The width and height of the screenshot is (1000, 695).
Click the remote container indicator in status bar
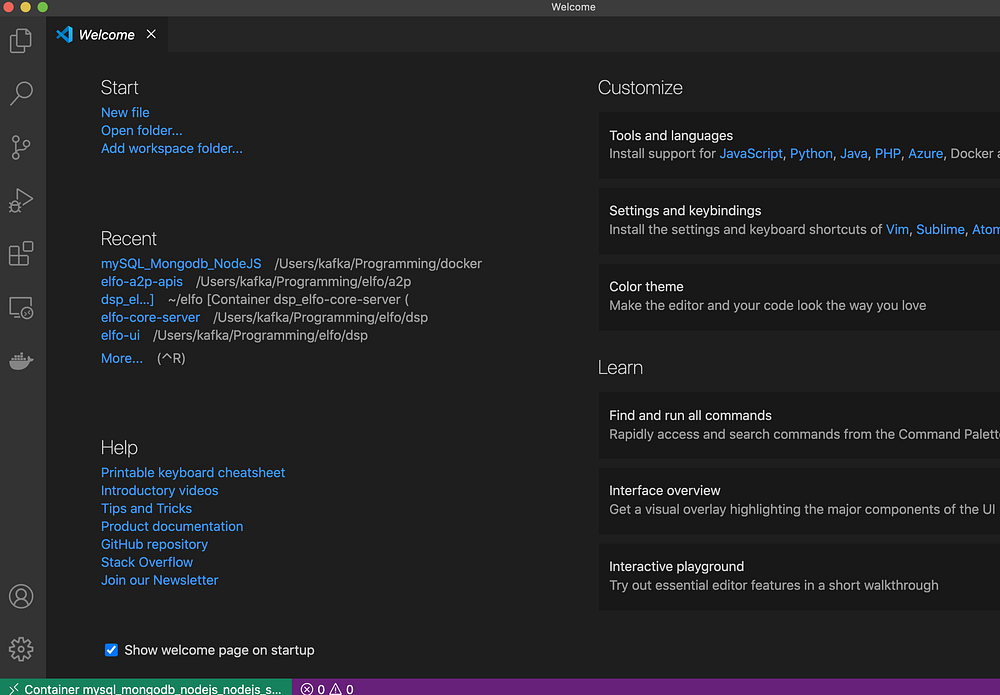[x=145, y=688]
